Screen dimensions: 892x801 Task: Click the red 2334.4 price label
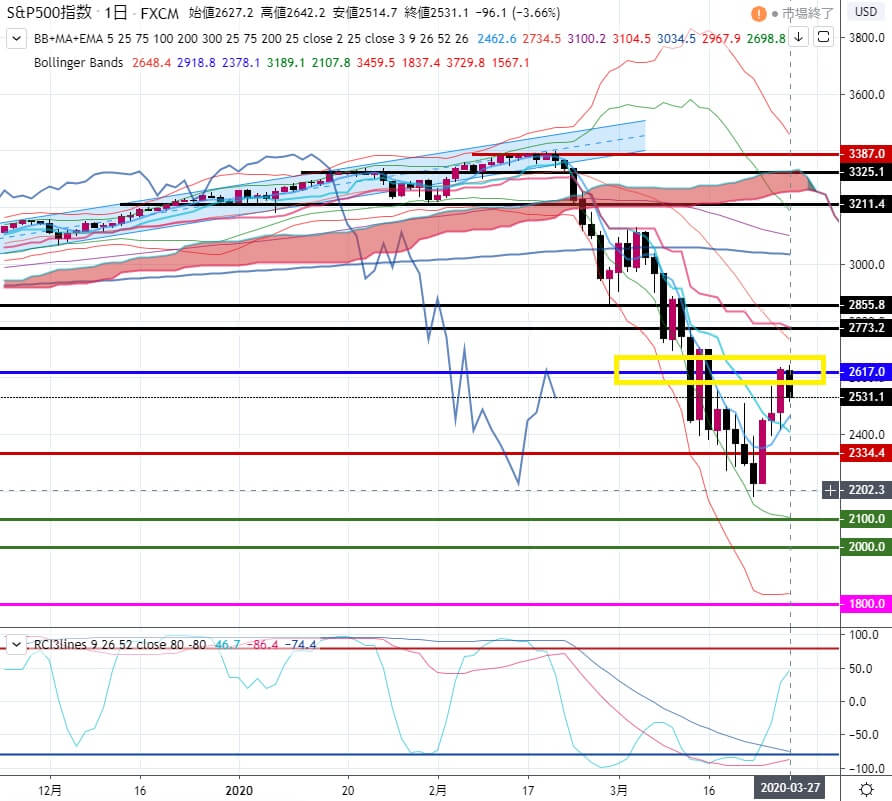pos(866,453)
